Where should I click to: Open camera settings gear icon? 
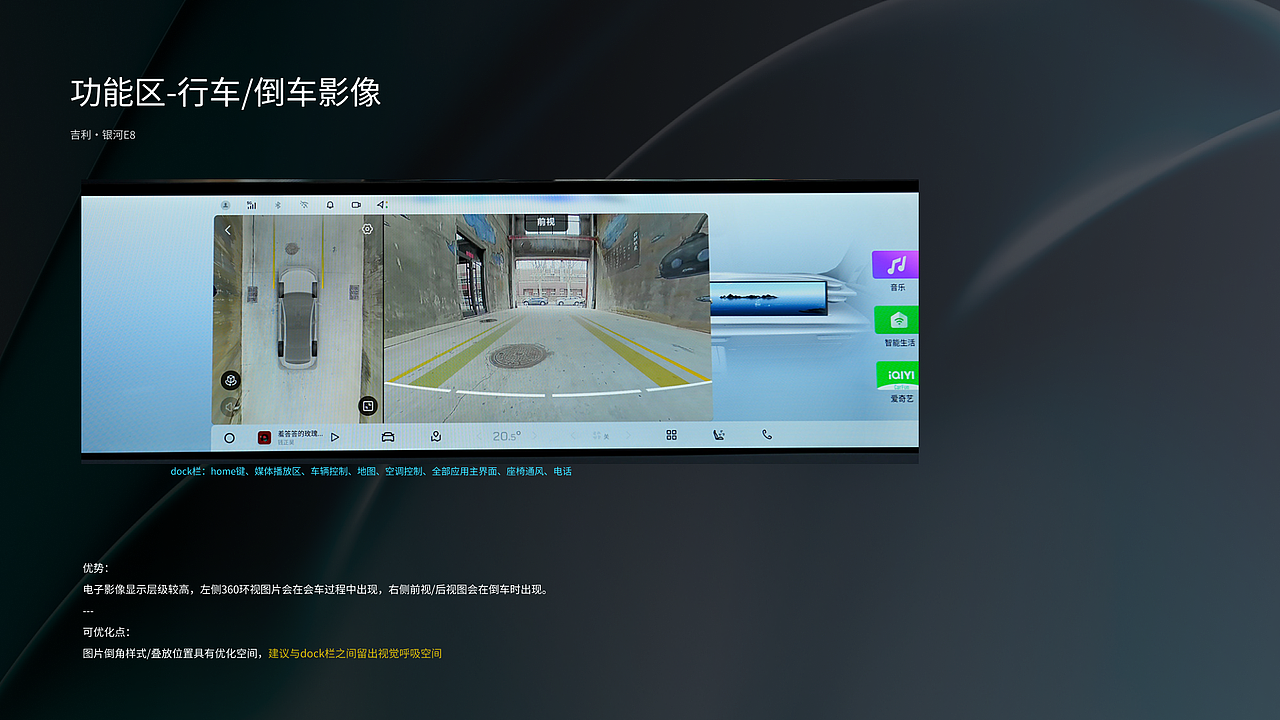(367, 229)
